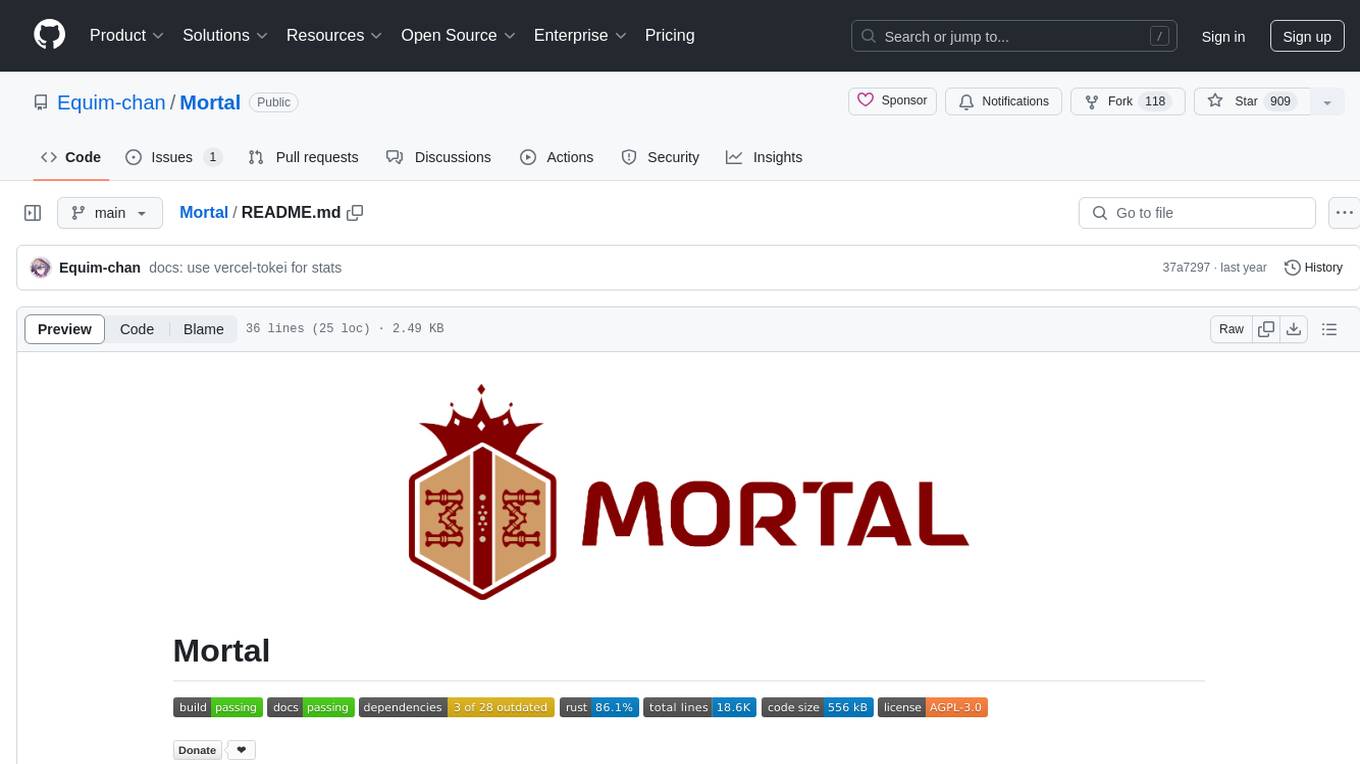The height and width of the screenshot is (764, 1360).
Task: Open Equim-chan's avatar in commit row
Action: [40, 268]
